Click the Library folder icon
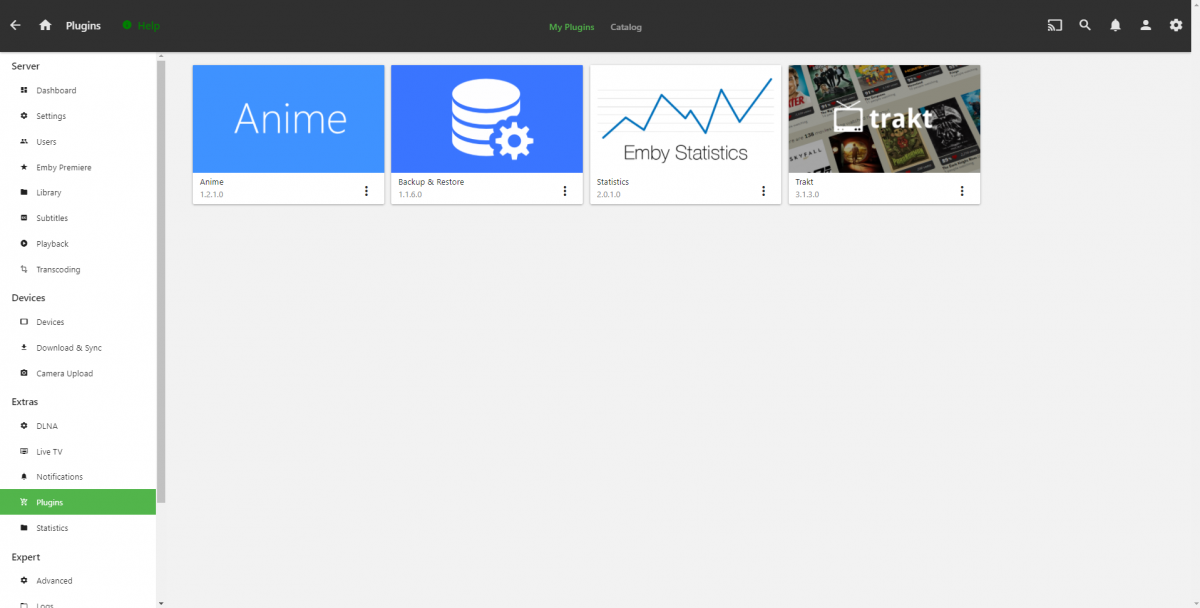This screenshot has height=608, width=1200. [24, 192]
